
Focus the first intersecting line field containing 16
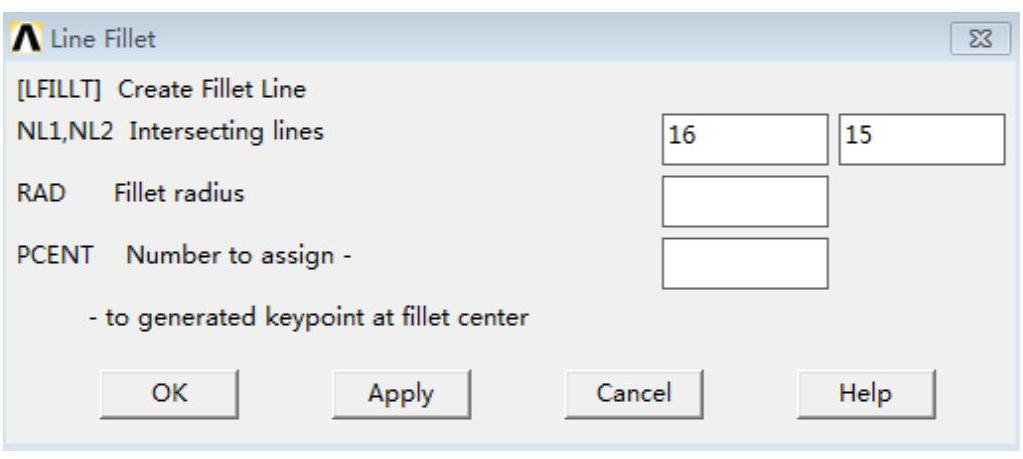click(745, 139)
